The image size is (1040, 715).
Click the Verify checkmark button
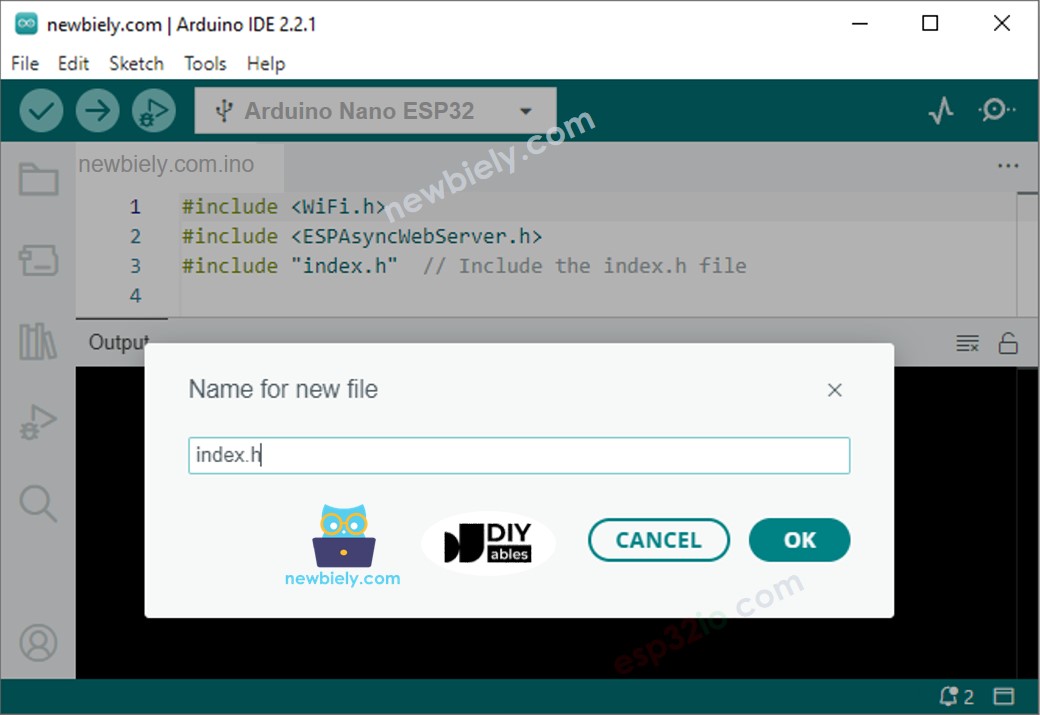[41, 111]
